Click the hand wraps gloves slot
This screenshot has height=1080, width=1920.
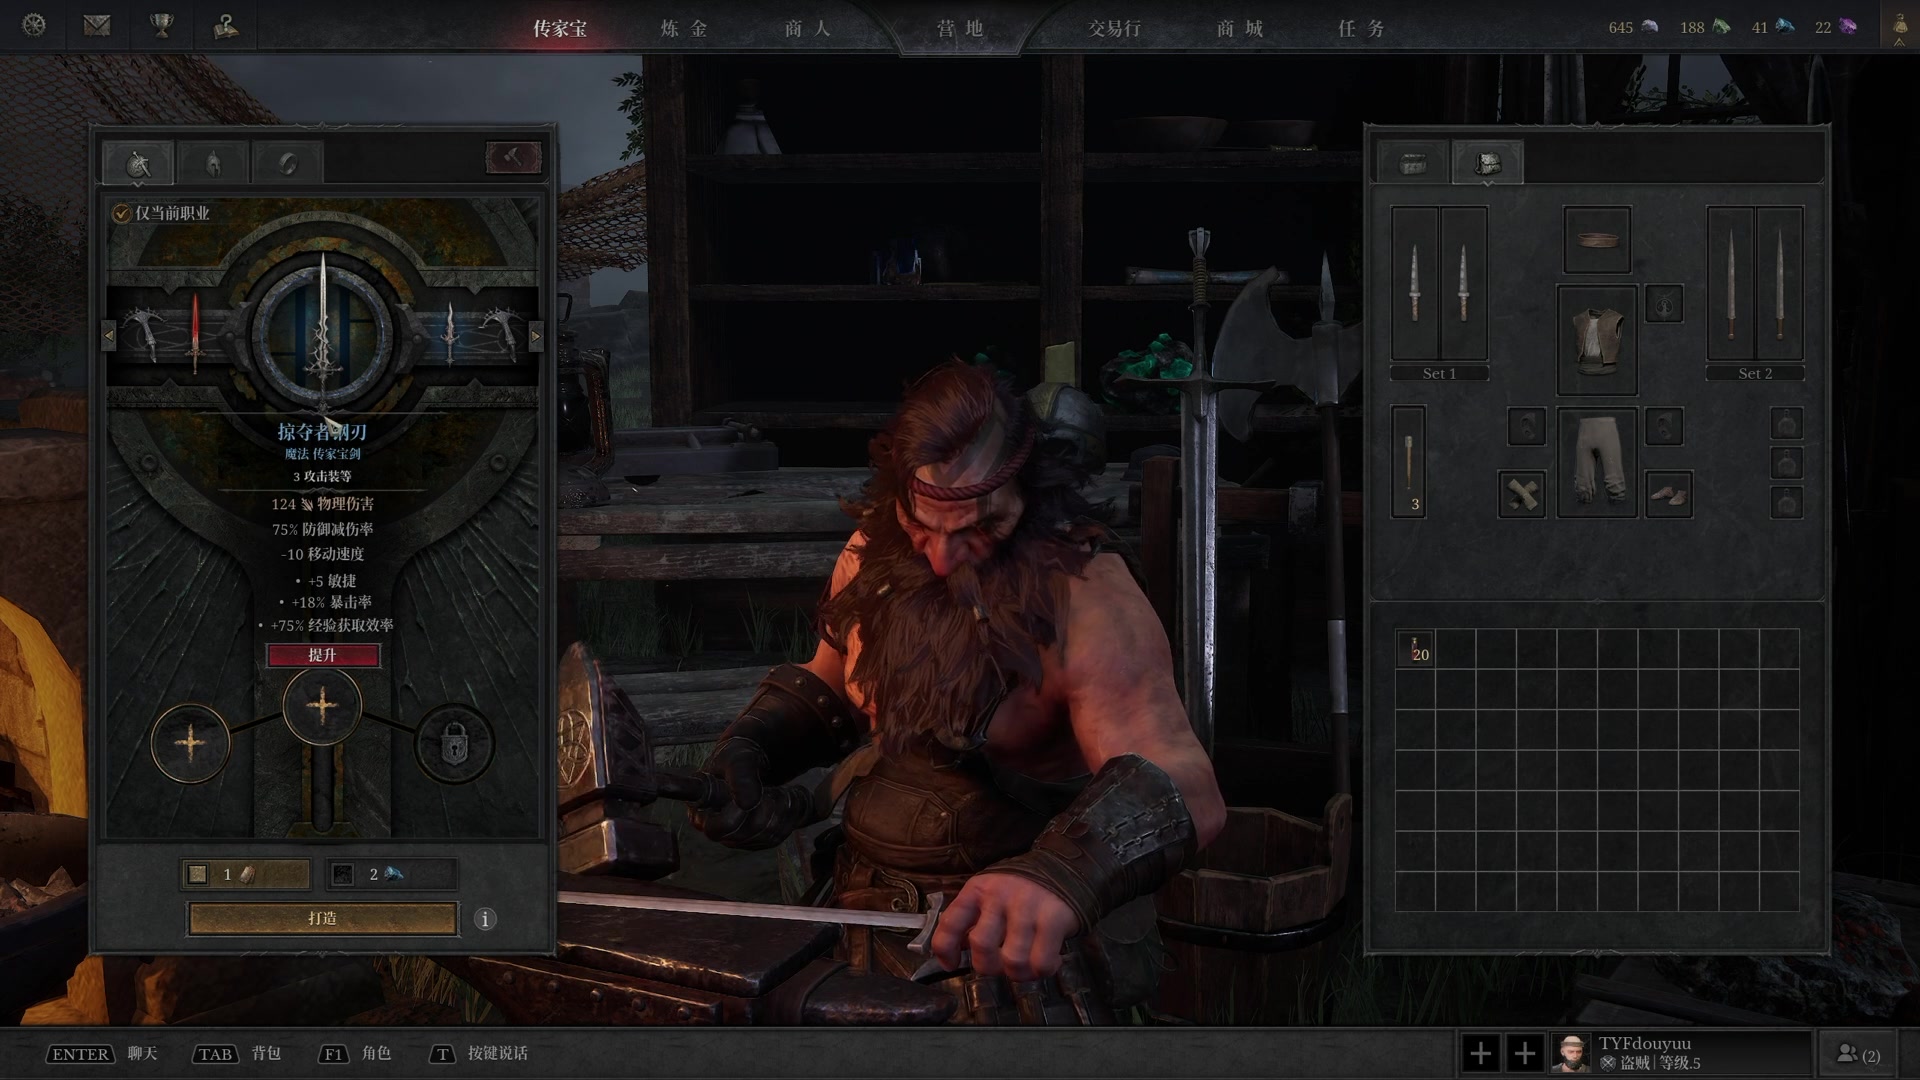[1522, 494]
